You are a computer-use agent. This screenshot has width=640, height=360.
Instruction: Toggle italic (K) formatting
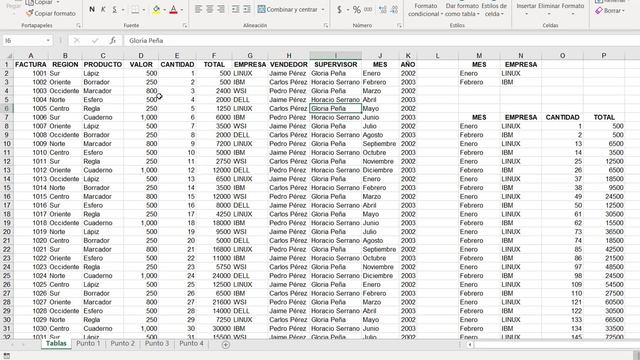click(103, 9)
